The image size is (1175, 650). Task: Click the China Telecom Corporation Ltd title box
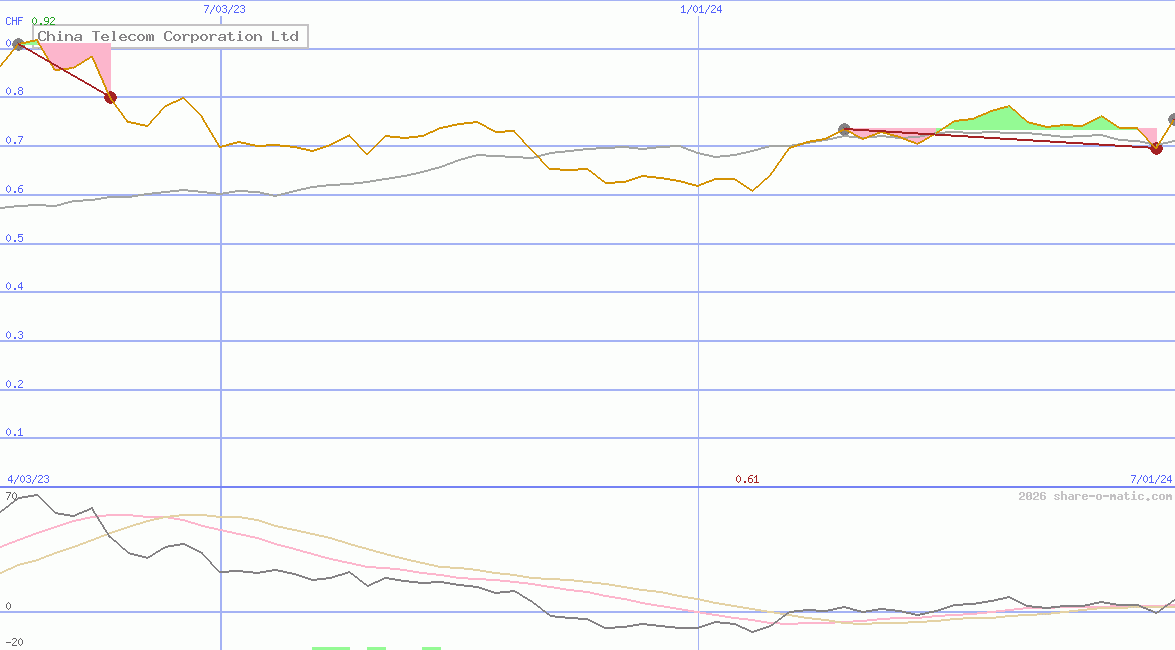170,36
